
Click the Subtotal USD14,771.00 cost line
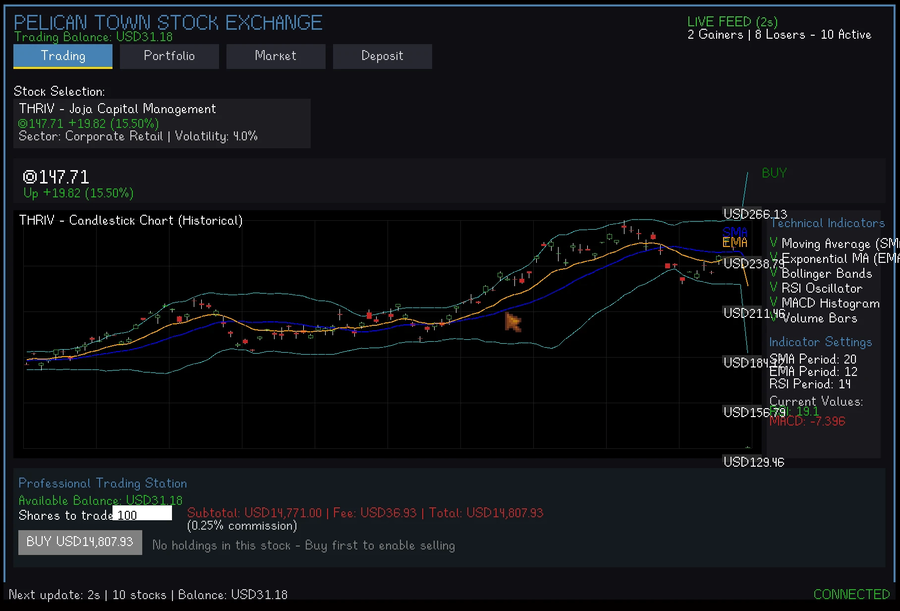pyautogui.click(x=365, y=513)
